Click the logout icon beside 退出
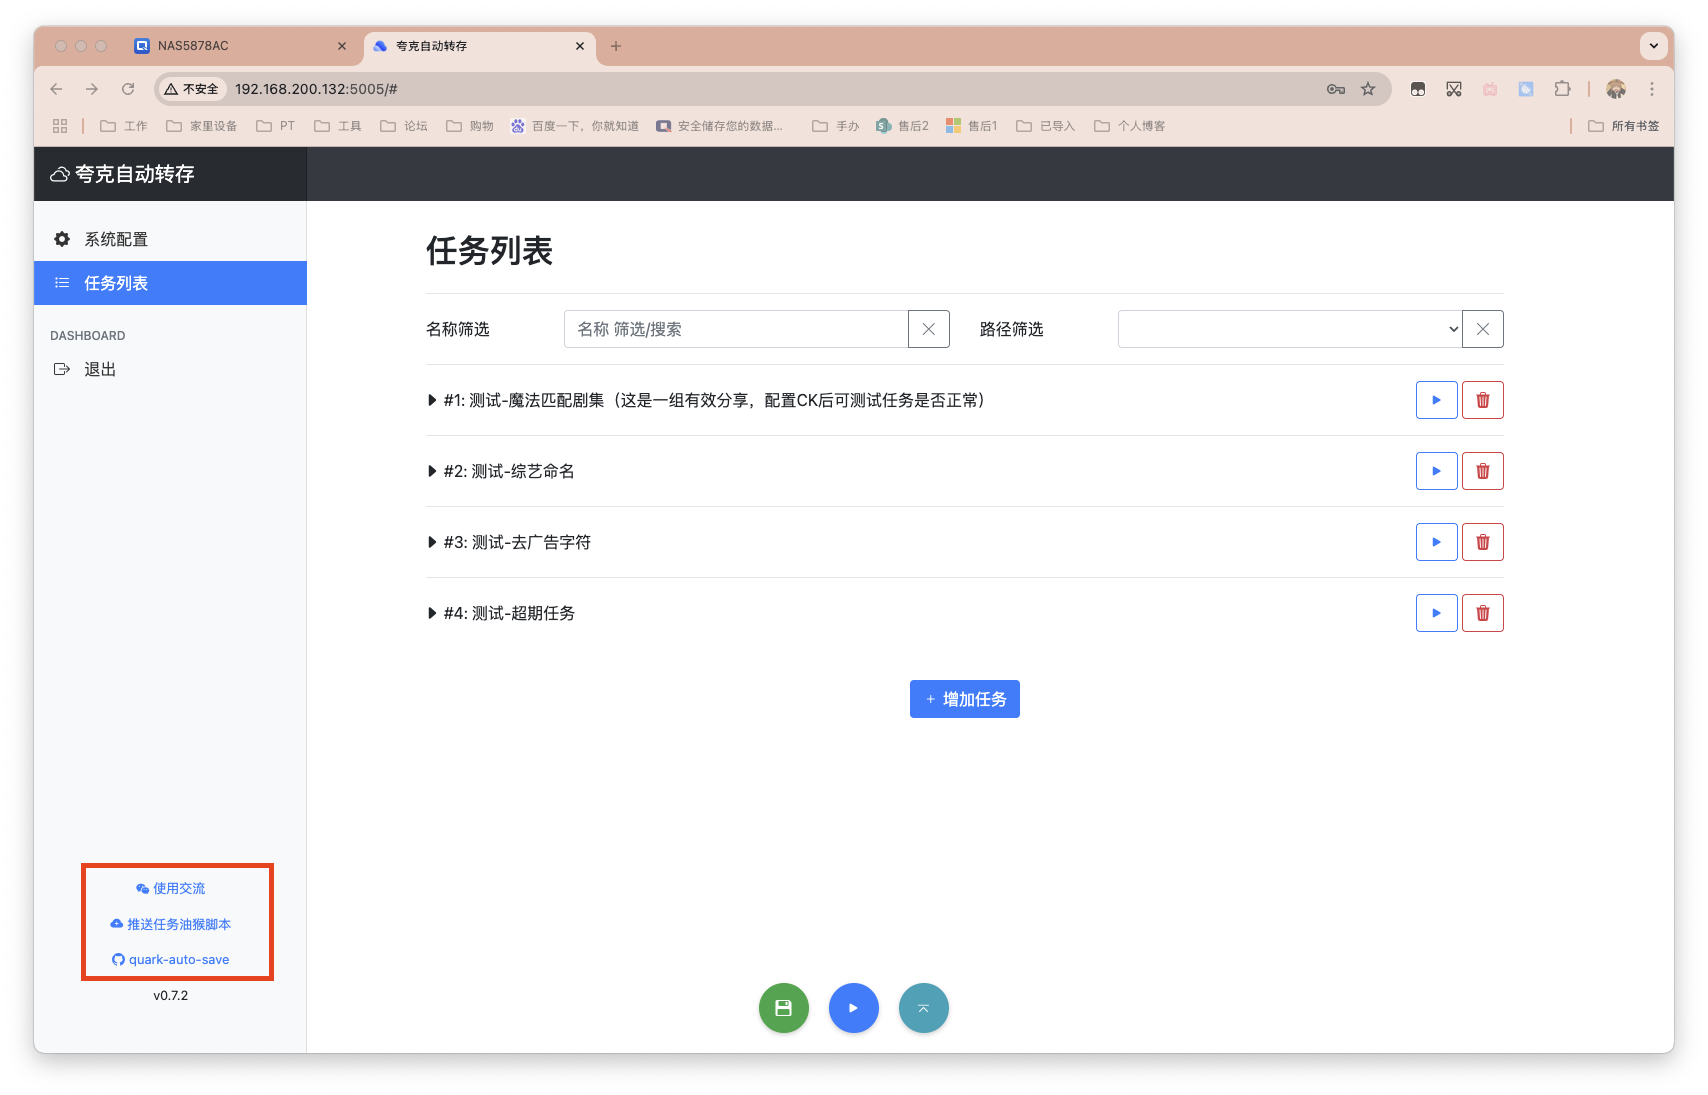Image resolution: width=1708 pixels, height=1095 pixels. (x=61, y=368)
